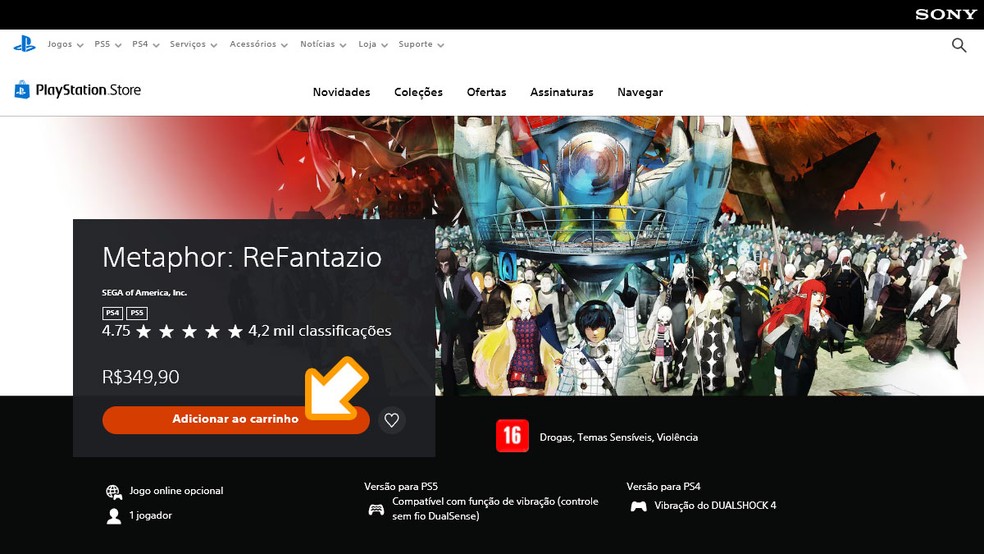Click the single player person icon
Image resolution: width=984 pixels, height=554 pixels.
tap(114, 516)
